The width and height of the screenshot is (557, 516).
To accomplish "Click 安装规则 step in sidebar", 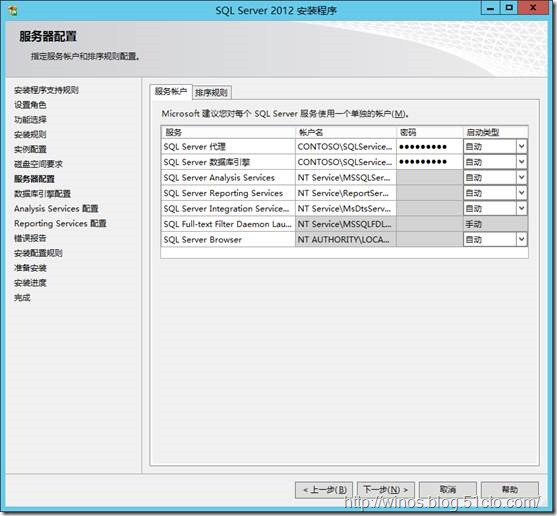I will point(30,134).
